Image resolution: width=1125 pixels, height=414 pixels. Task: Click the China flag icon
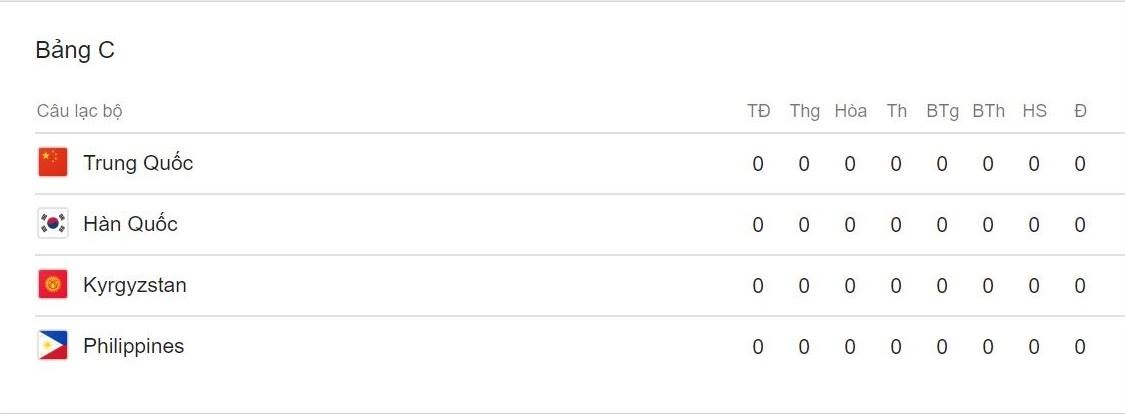coord(53,162)
